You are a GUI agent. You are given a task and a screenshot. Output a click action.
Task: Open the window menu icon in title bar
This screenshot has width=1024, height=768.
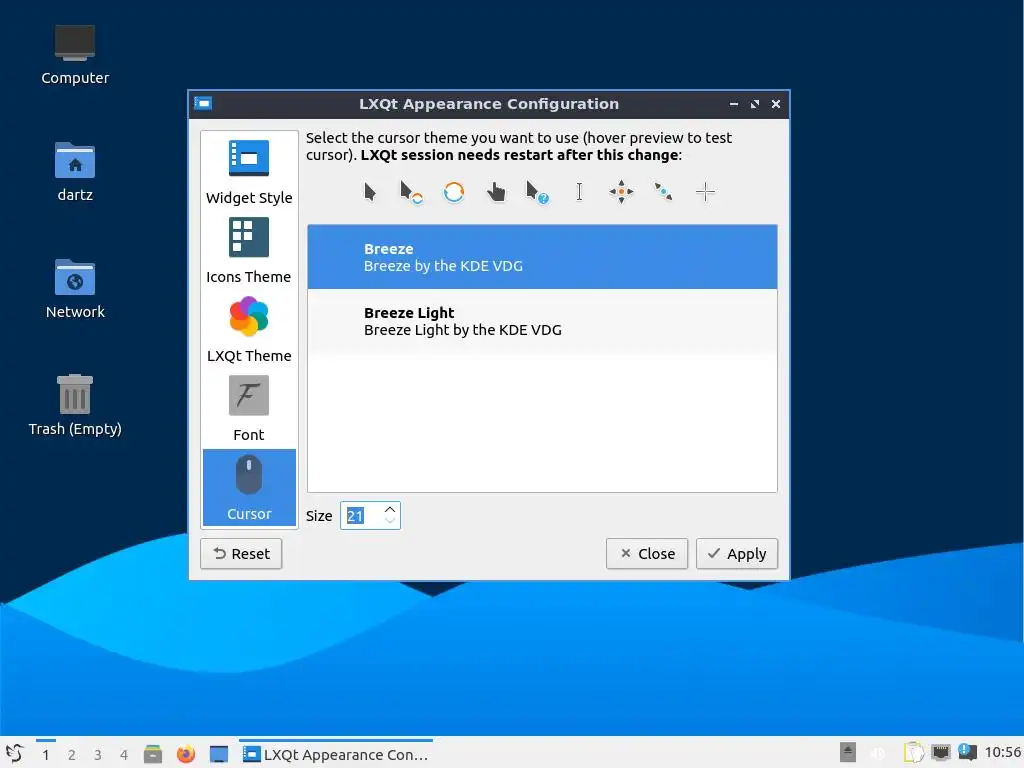point(203,104)
